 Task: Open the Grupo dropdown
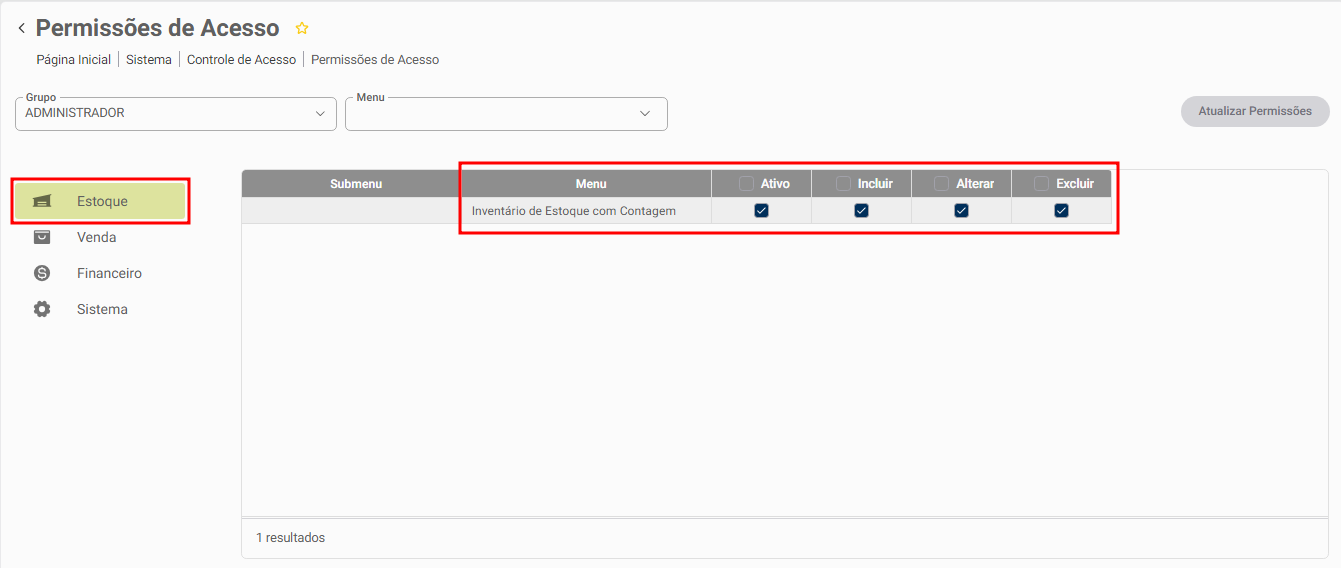click(176, 114)
